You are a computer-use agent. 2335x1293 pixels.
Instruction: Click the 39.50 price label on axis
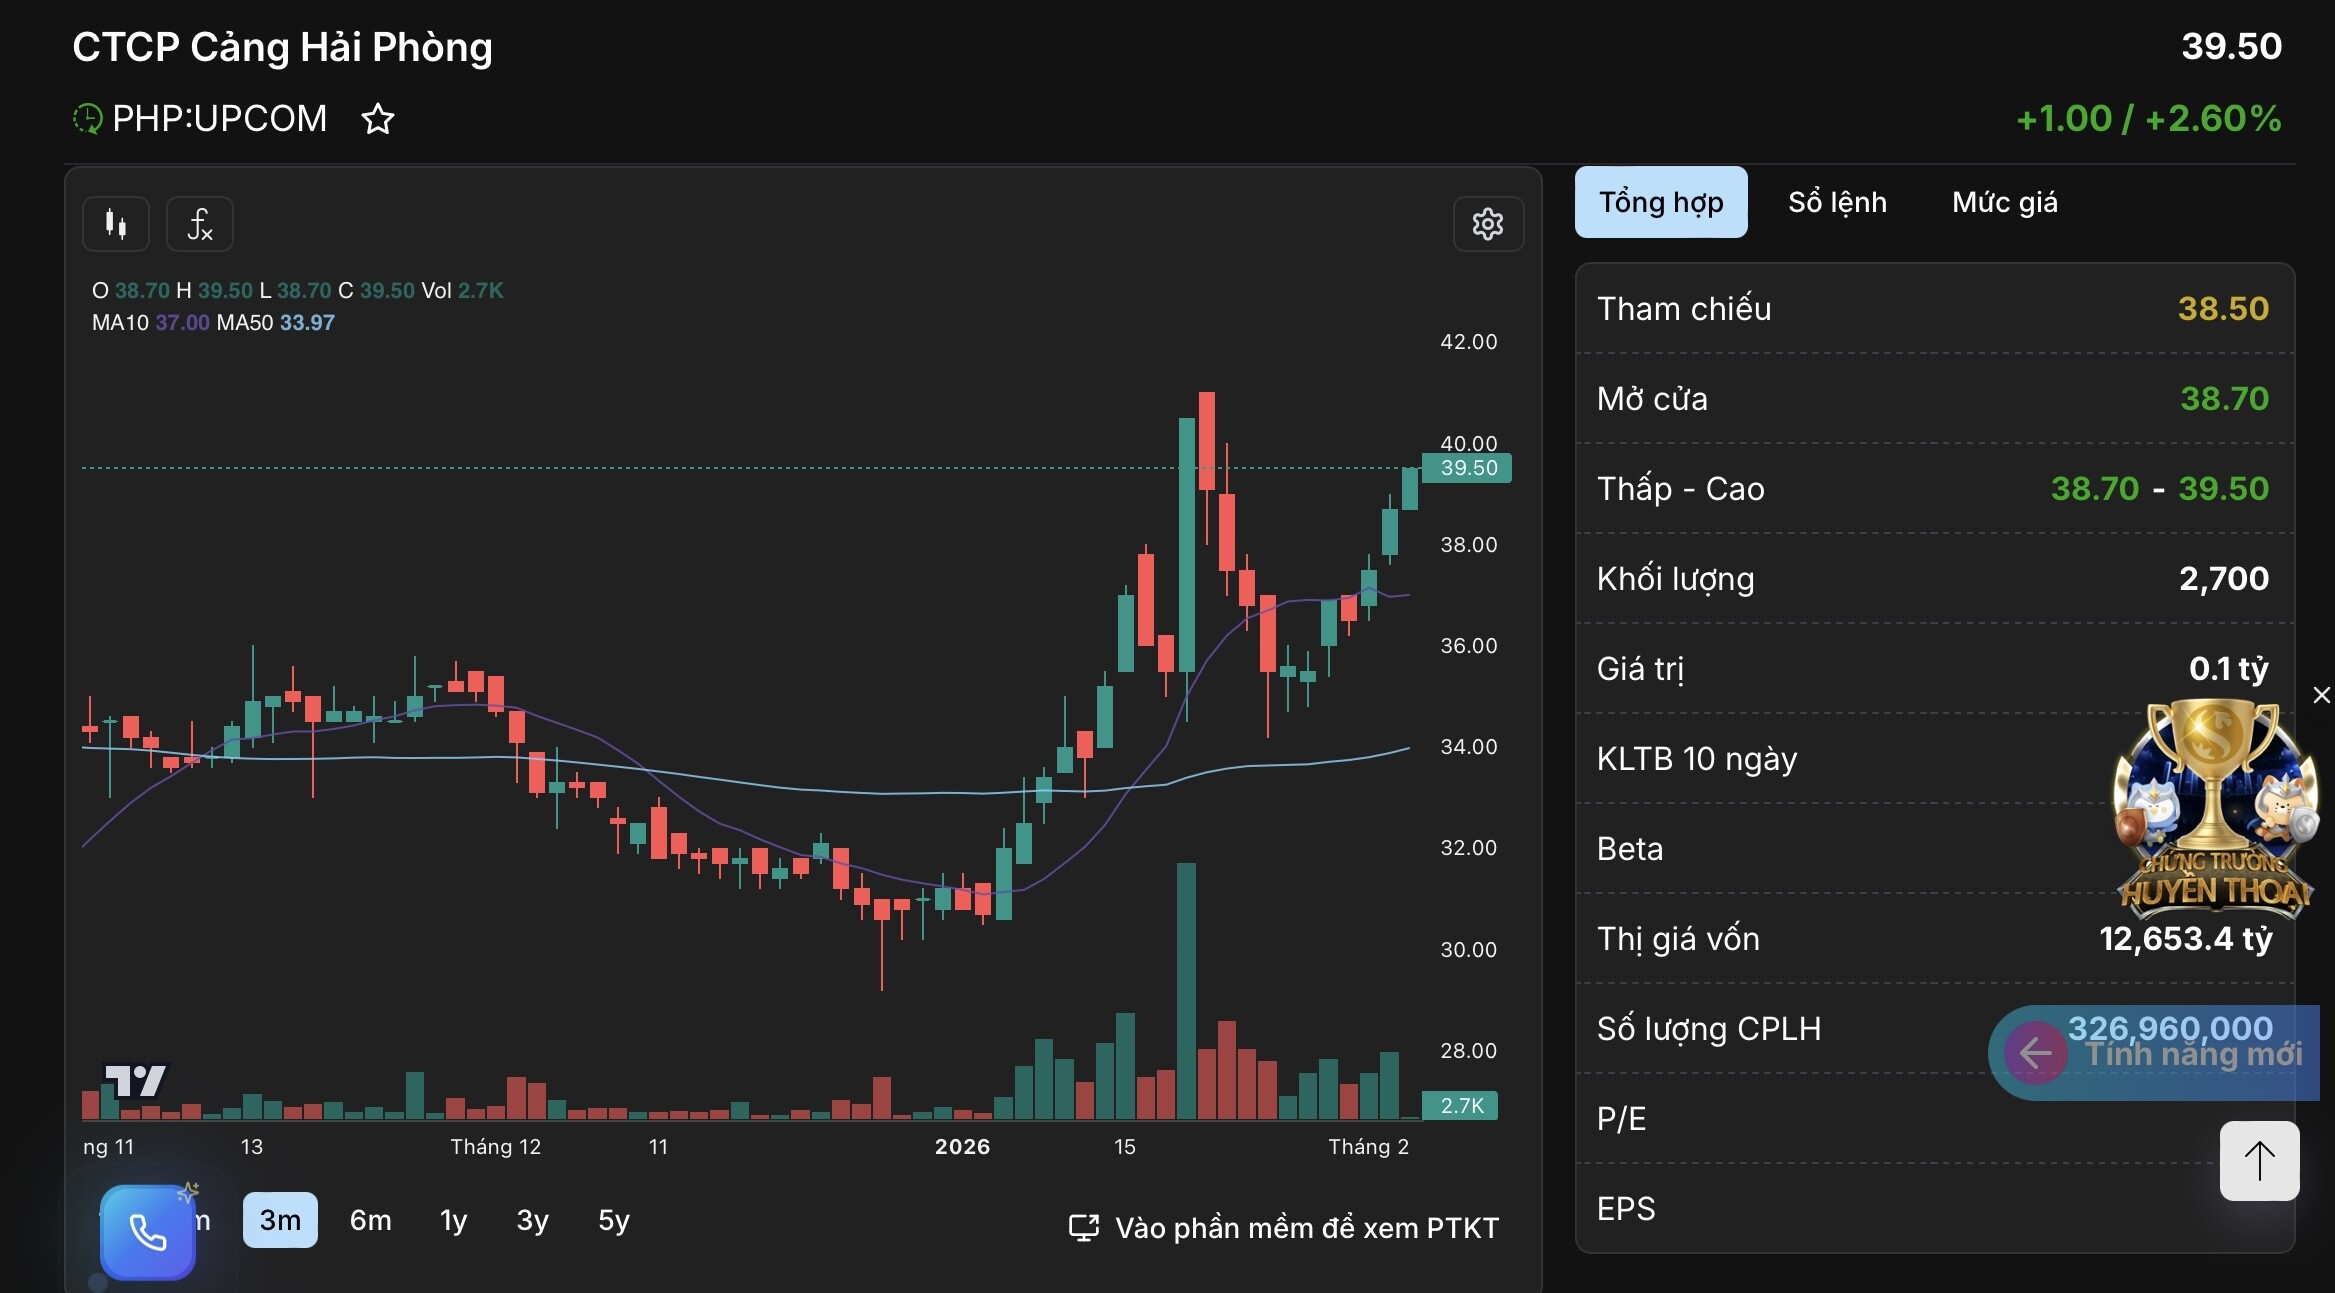pyautogui.click(x=1467, y=468)
